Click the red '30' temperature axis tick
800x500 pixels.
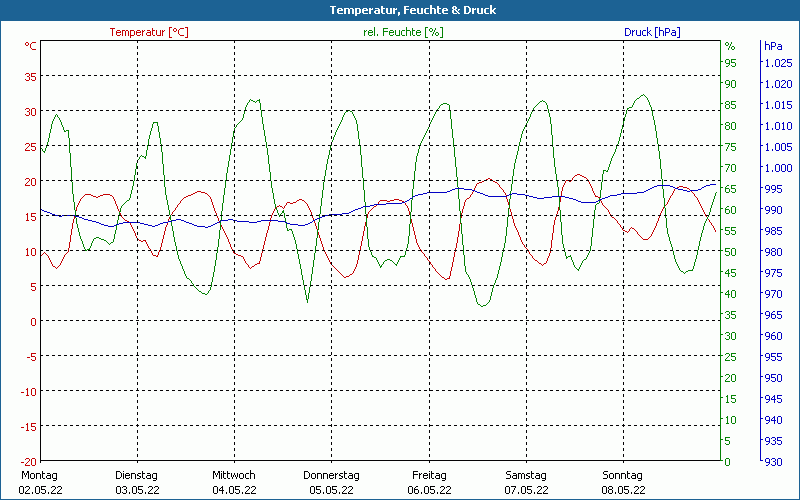pos(31,112)
